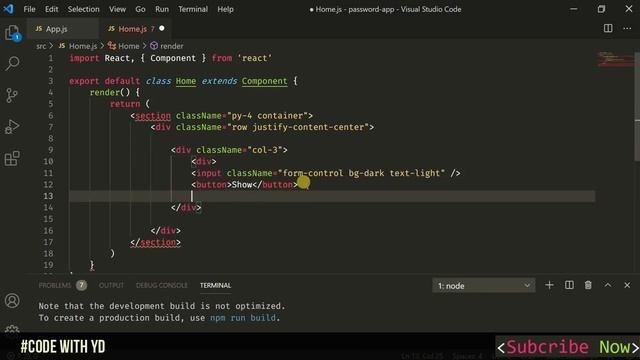Open the Terminal menu
Image resolution: width=640 pixels, height=360 pixels.
[193, 9]
